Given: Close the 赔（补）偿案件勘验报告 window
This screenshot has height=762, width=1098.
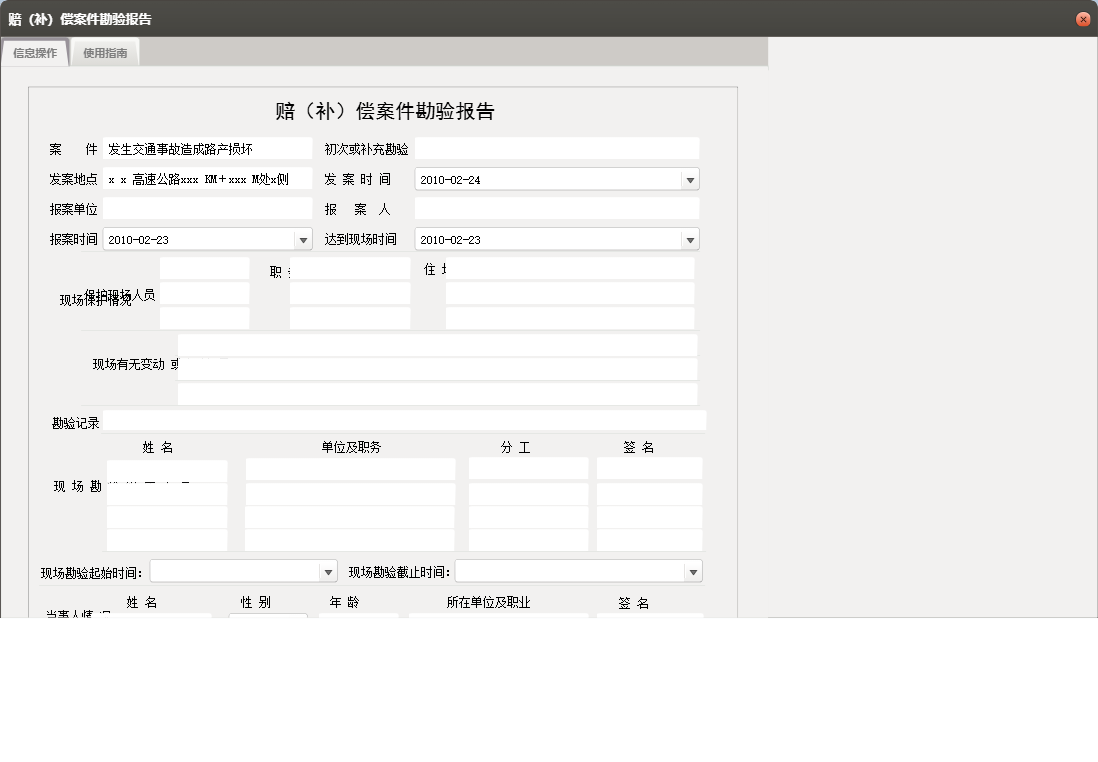Looking at the screenshot, I should [x=1083, y=18].
